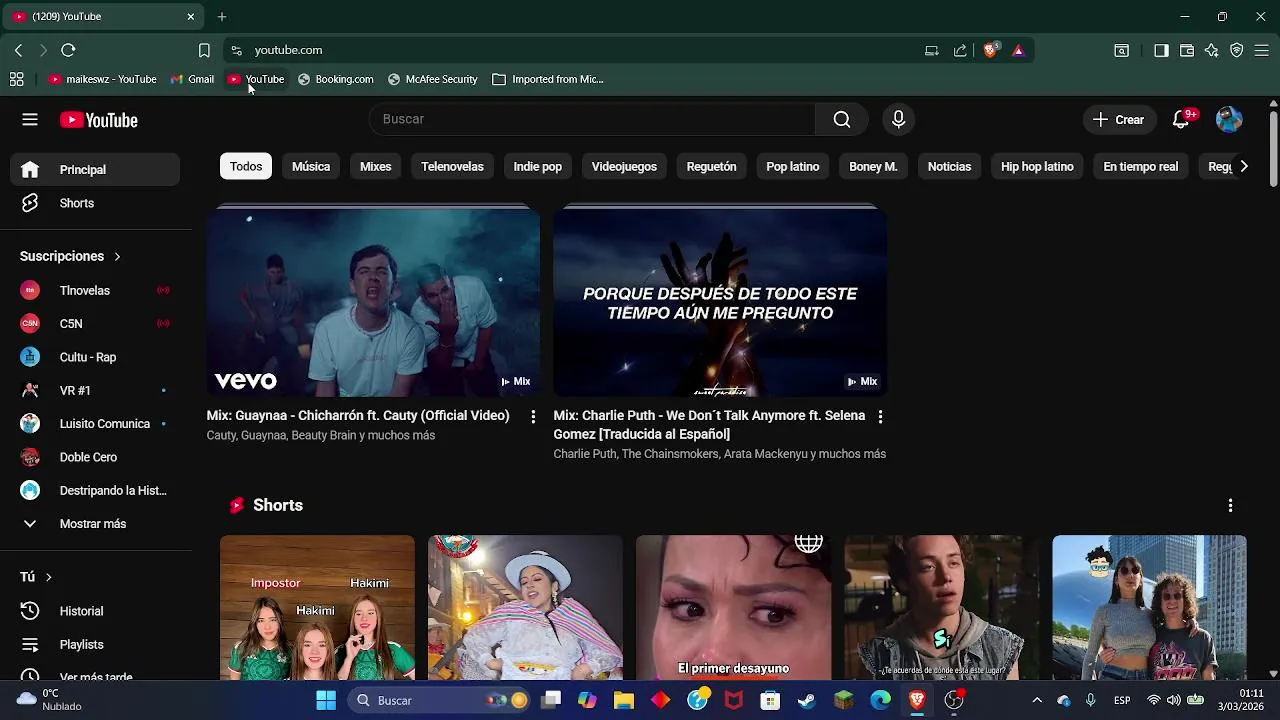Open Microsoft Edge from the taskbar
Screen dimensions: 1280x720
pos(880,700)
